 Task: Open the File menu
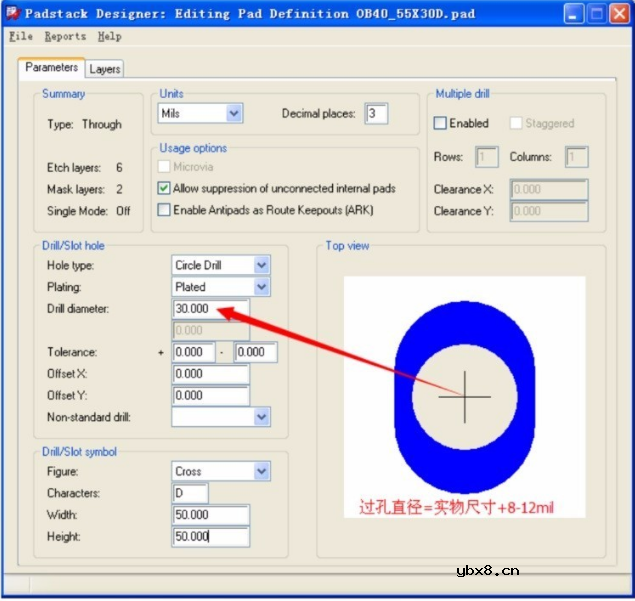point(20,36)
